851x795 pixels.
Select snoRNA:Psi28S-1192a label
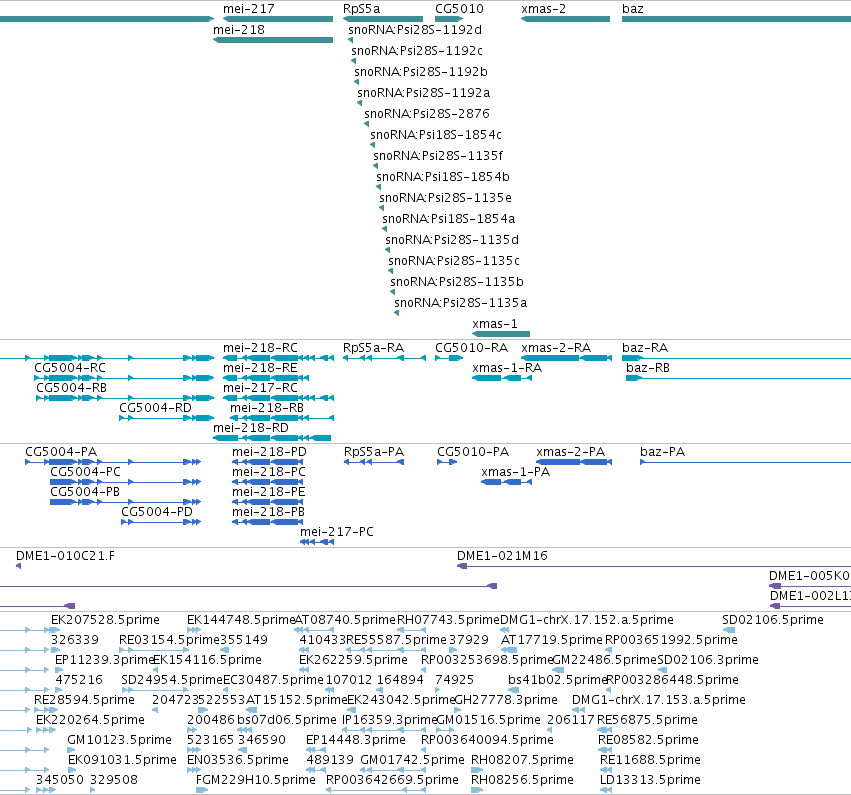coord(423,93)
